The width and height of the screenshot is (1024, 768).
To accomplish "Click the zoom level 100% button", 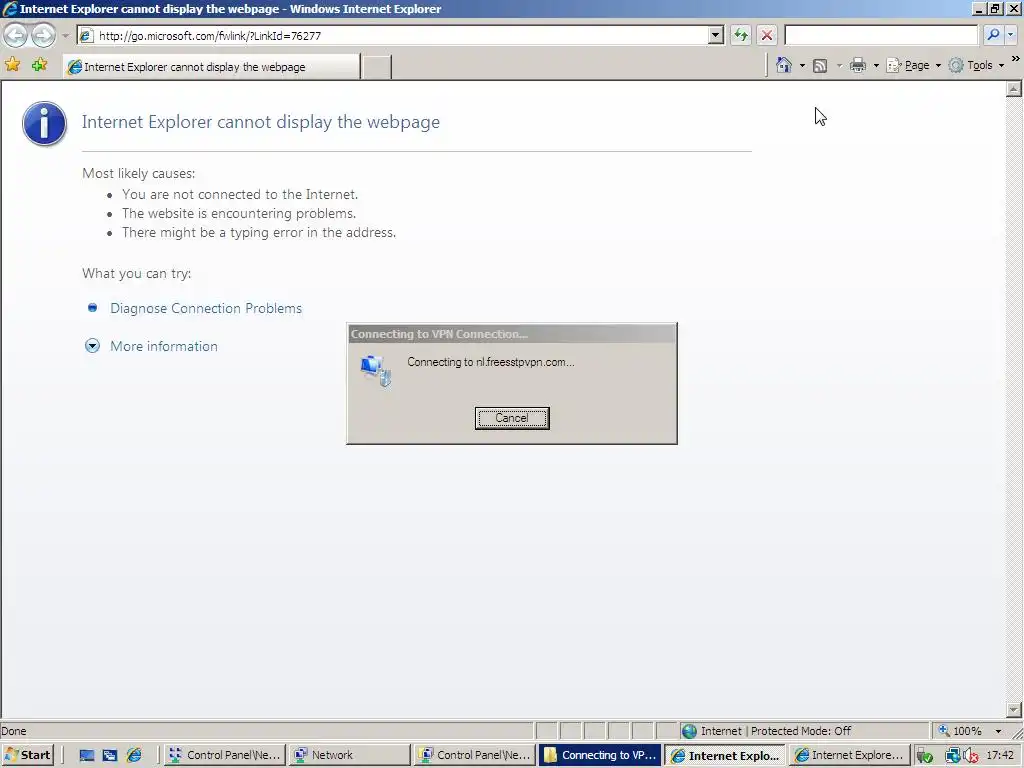I will (x=960, y=731).
